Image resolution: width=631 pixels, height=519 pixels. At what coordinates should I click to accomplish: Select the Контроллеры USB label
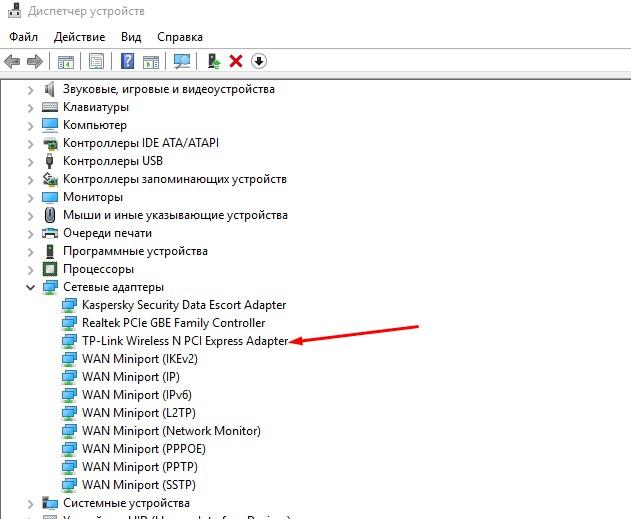[113, 161]
